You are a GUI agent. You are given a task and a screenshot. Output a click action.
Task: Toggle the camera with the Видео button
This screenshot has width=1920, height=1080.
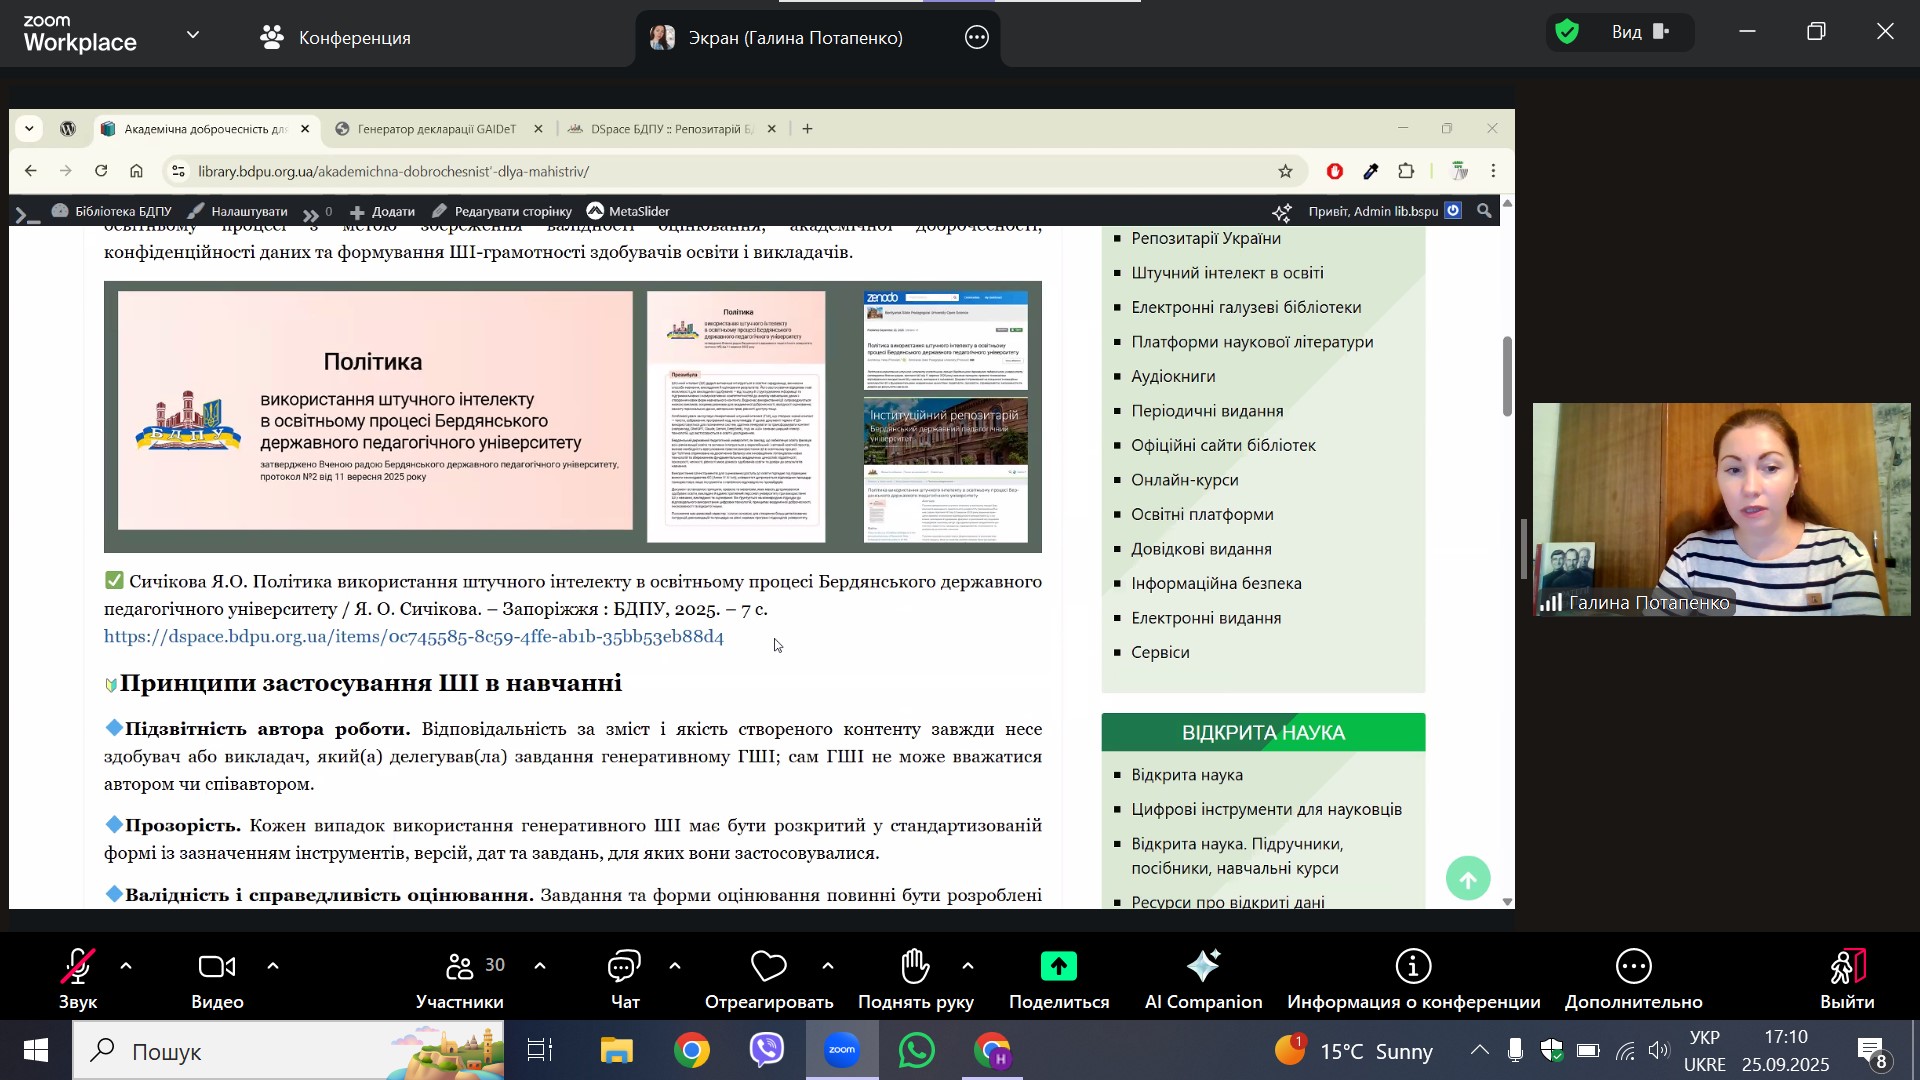point(217,967)
